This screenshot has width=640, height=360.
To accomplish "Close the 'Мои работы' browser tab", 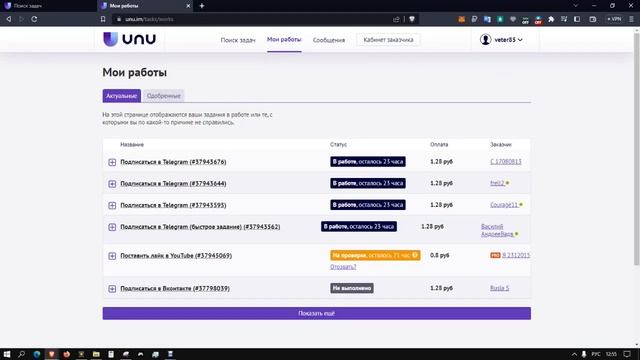I will click(x=188, y=6).
